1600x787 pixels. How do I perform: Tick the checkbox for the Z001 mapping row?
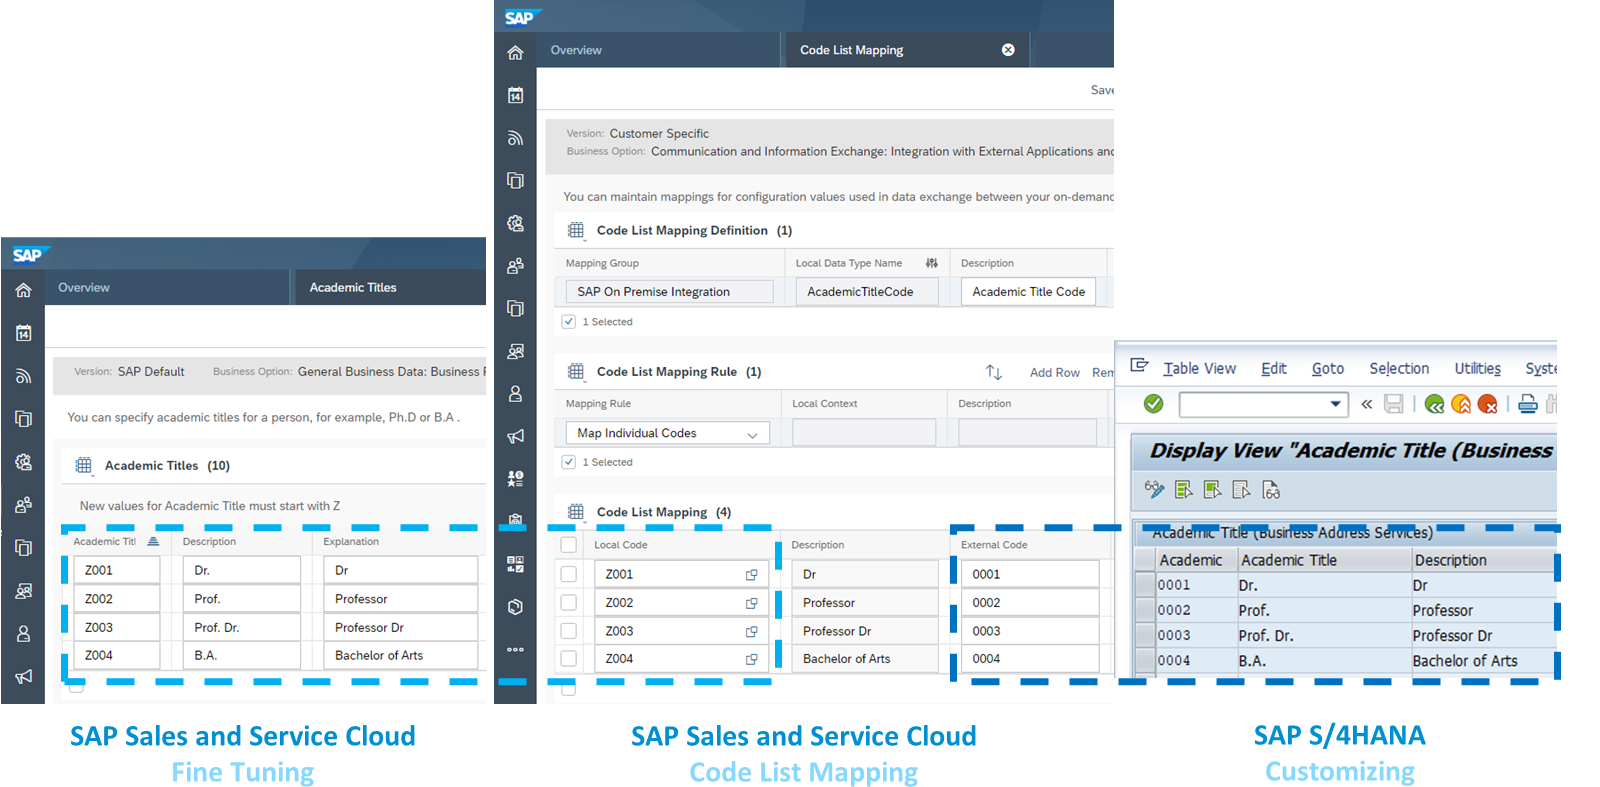568,574
